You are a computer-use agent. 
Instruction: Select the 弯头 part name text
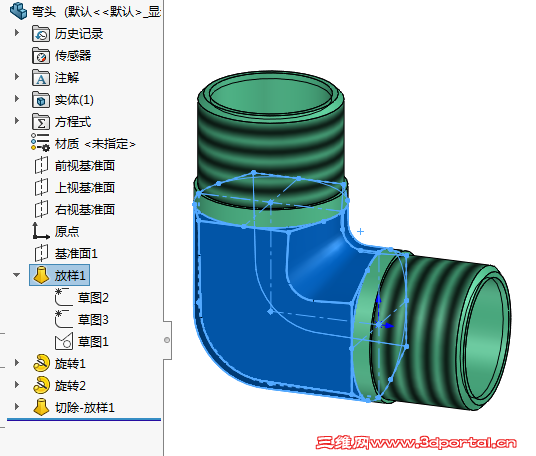44,11
